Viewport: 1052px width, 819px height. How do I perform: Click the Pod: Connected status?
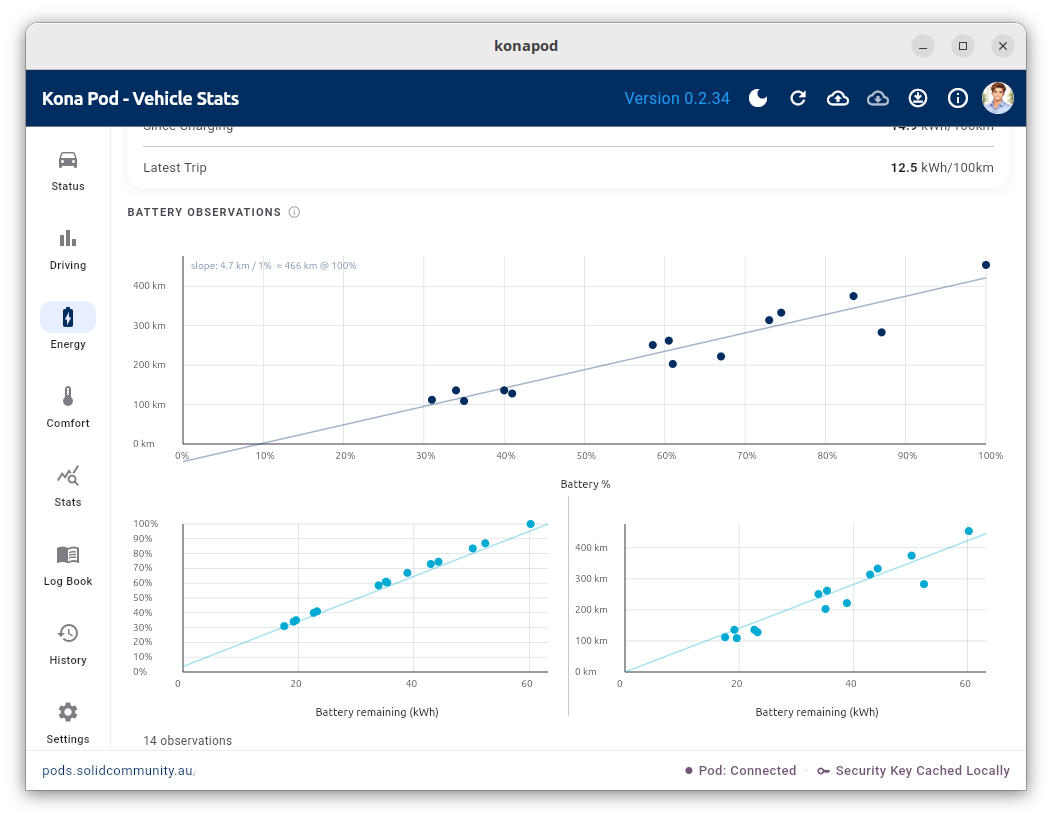(740, 771)
